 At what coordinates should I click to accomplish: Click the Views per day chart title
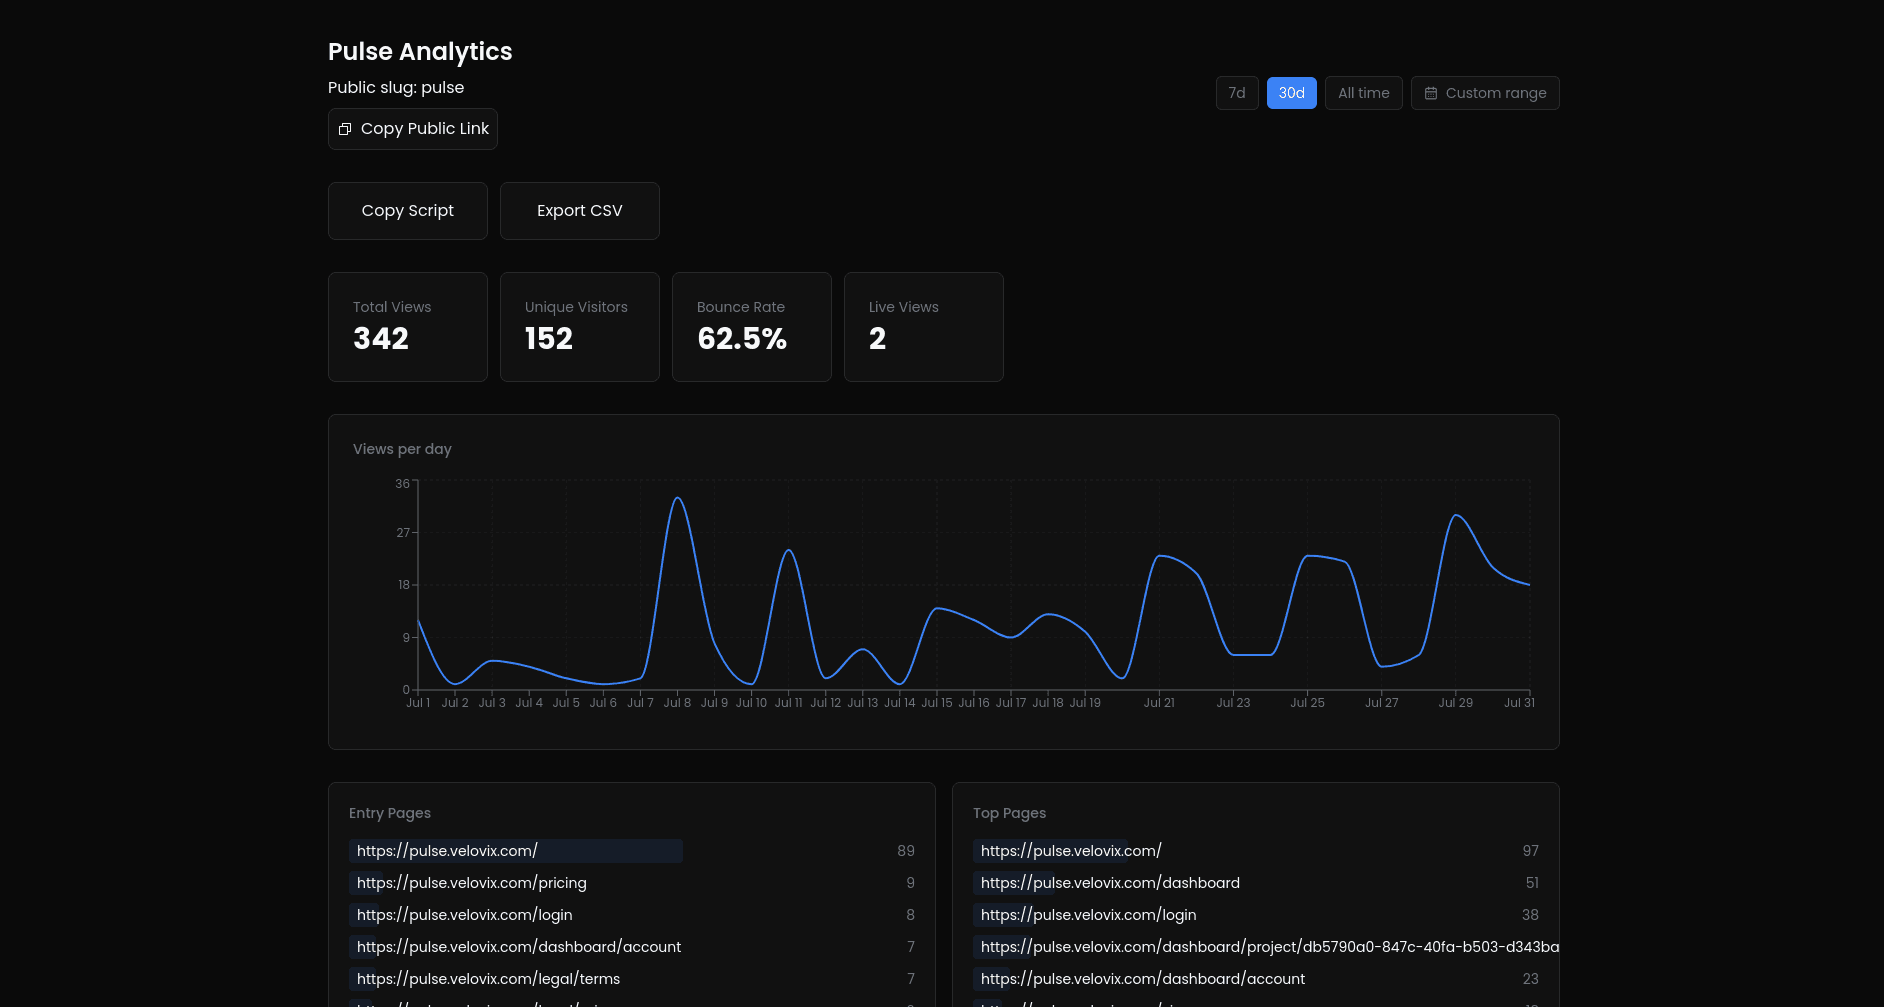402,449
